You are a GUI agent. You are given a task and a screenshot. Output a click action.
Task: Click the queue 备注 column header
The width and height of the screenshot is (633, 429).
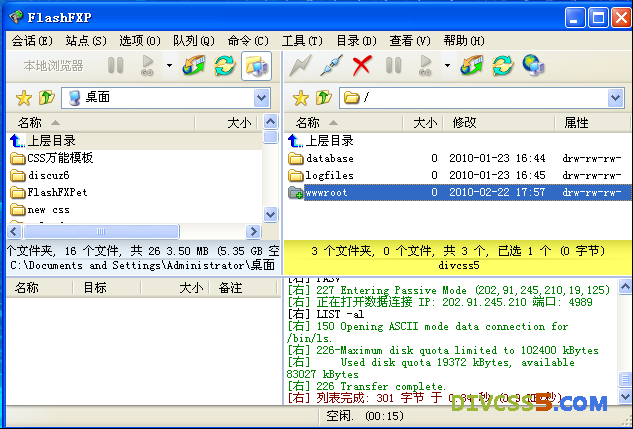pyautogui.click(x=243, y=288)
